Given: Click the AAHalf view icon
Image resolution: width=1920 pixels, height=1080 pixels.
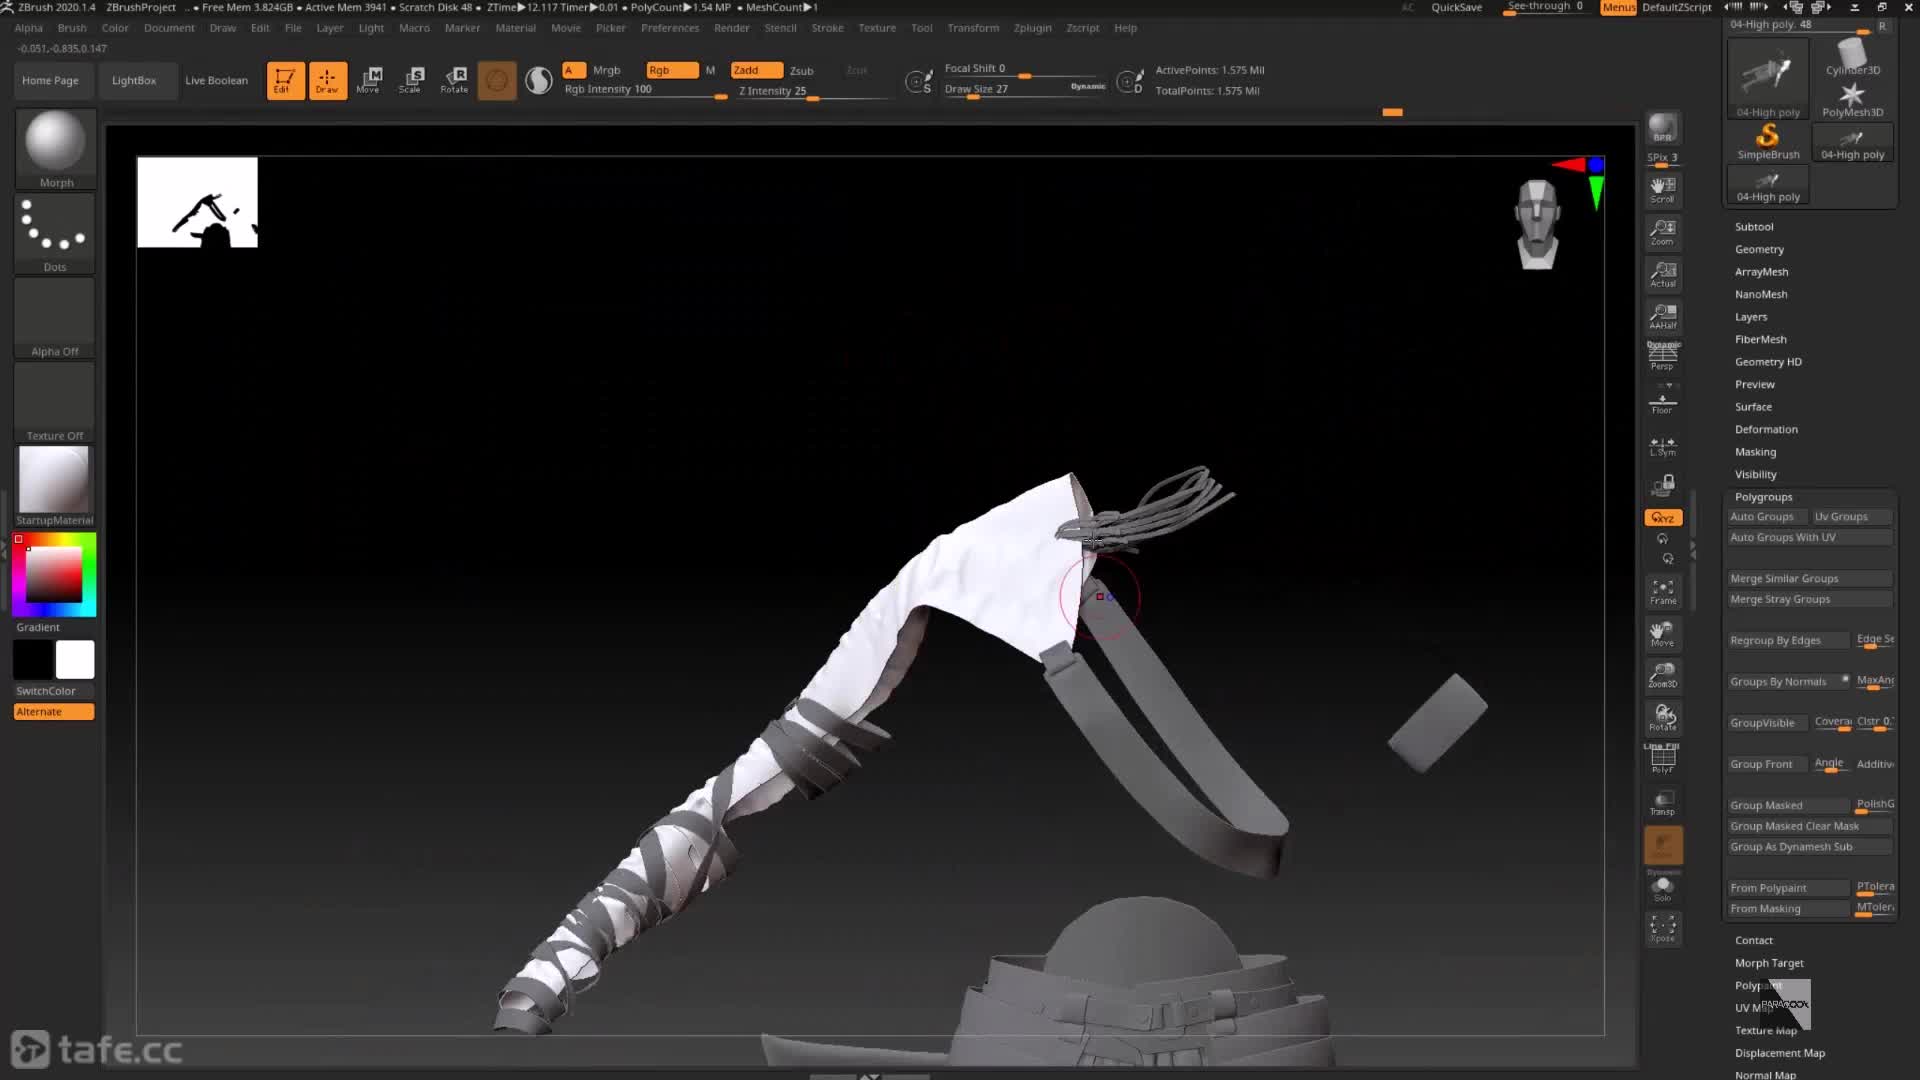Looking at the screenshot, I should [x=1663, y=315].
